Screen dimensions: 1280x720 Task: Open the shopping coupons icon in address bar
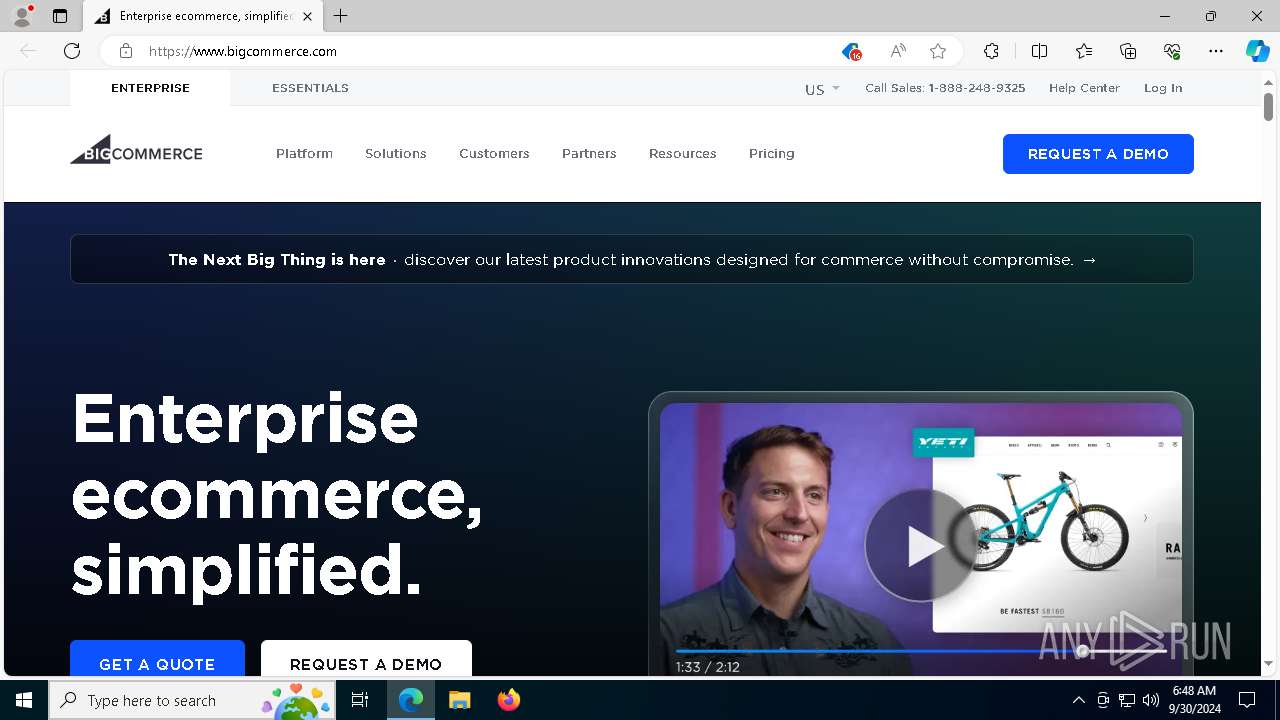click(x=851, y=51)
